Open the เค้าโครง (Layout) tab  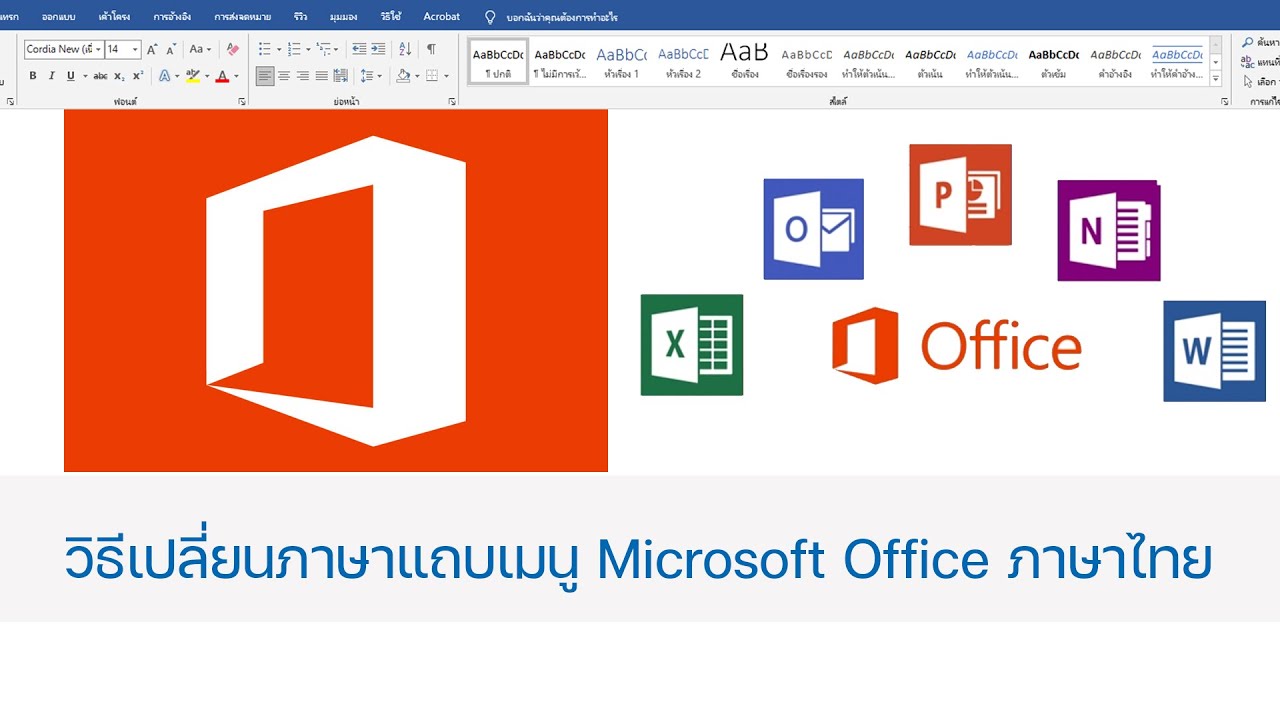[114, 17]
